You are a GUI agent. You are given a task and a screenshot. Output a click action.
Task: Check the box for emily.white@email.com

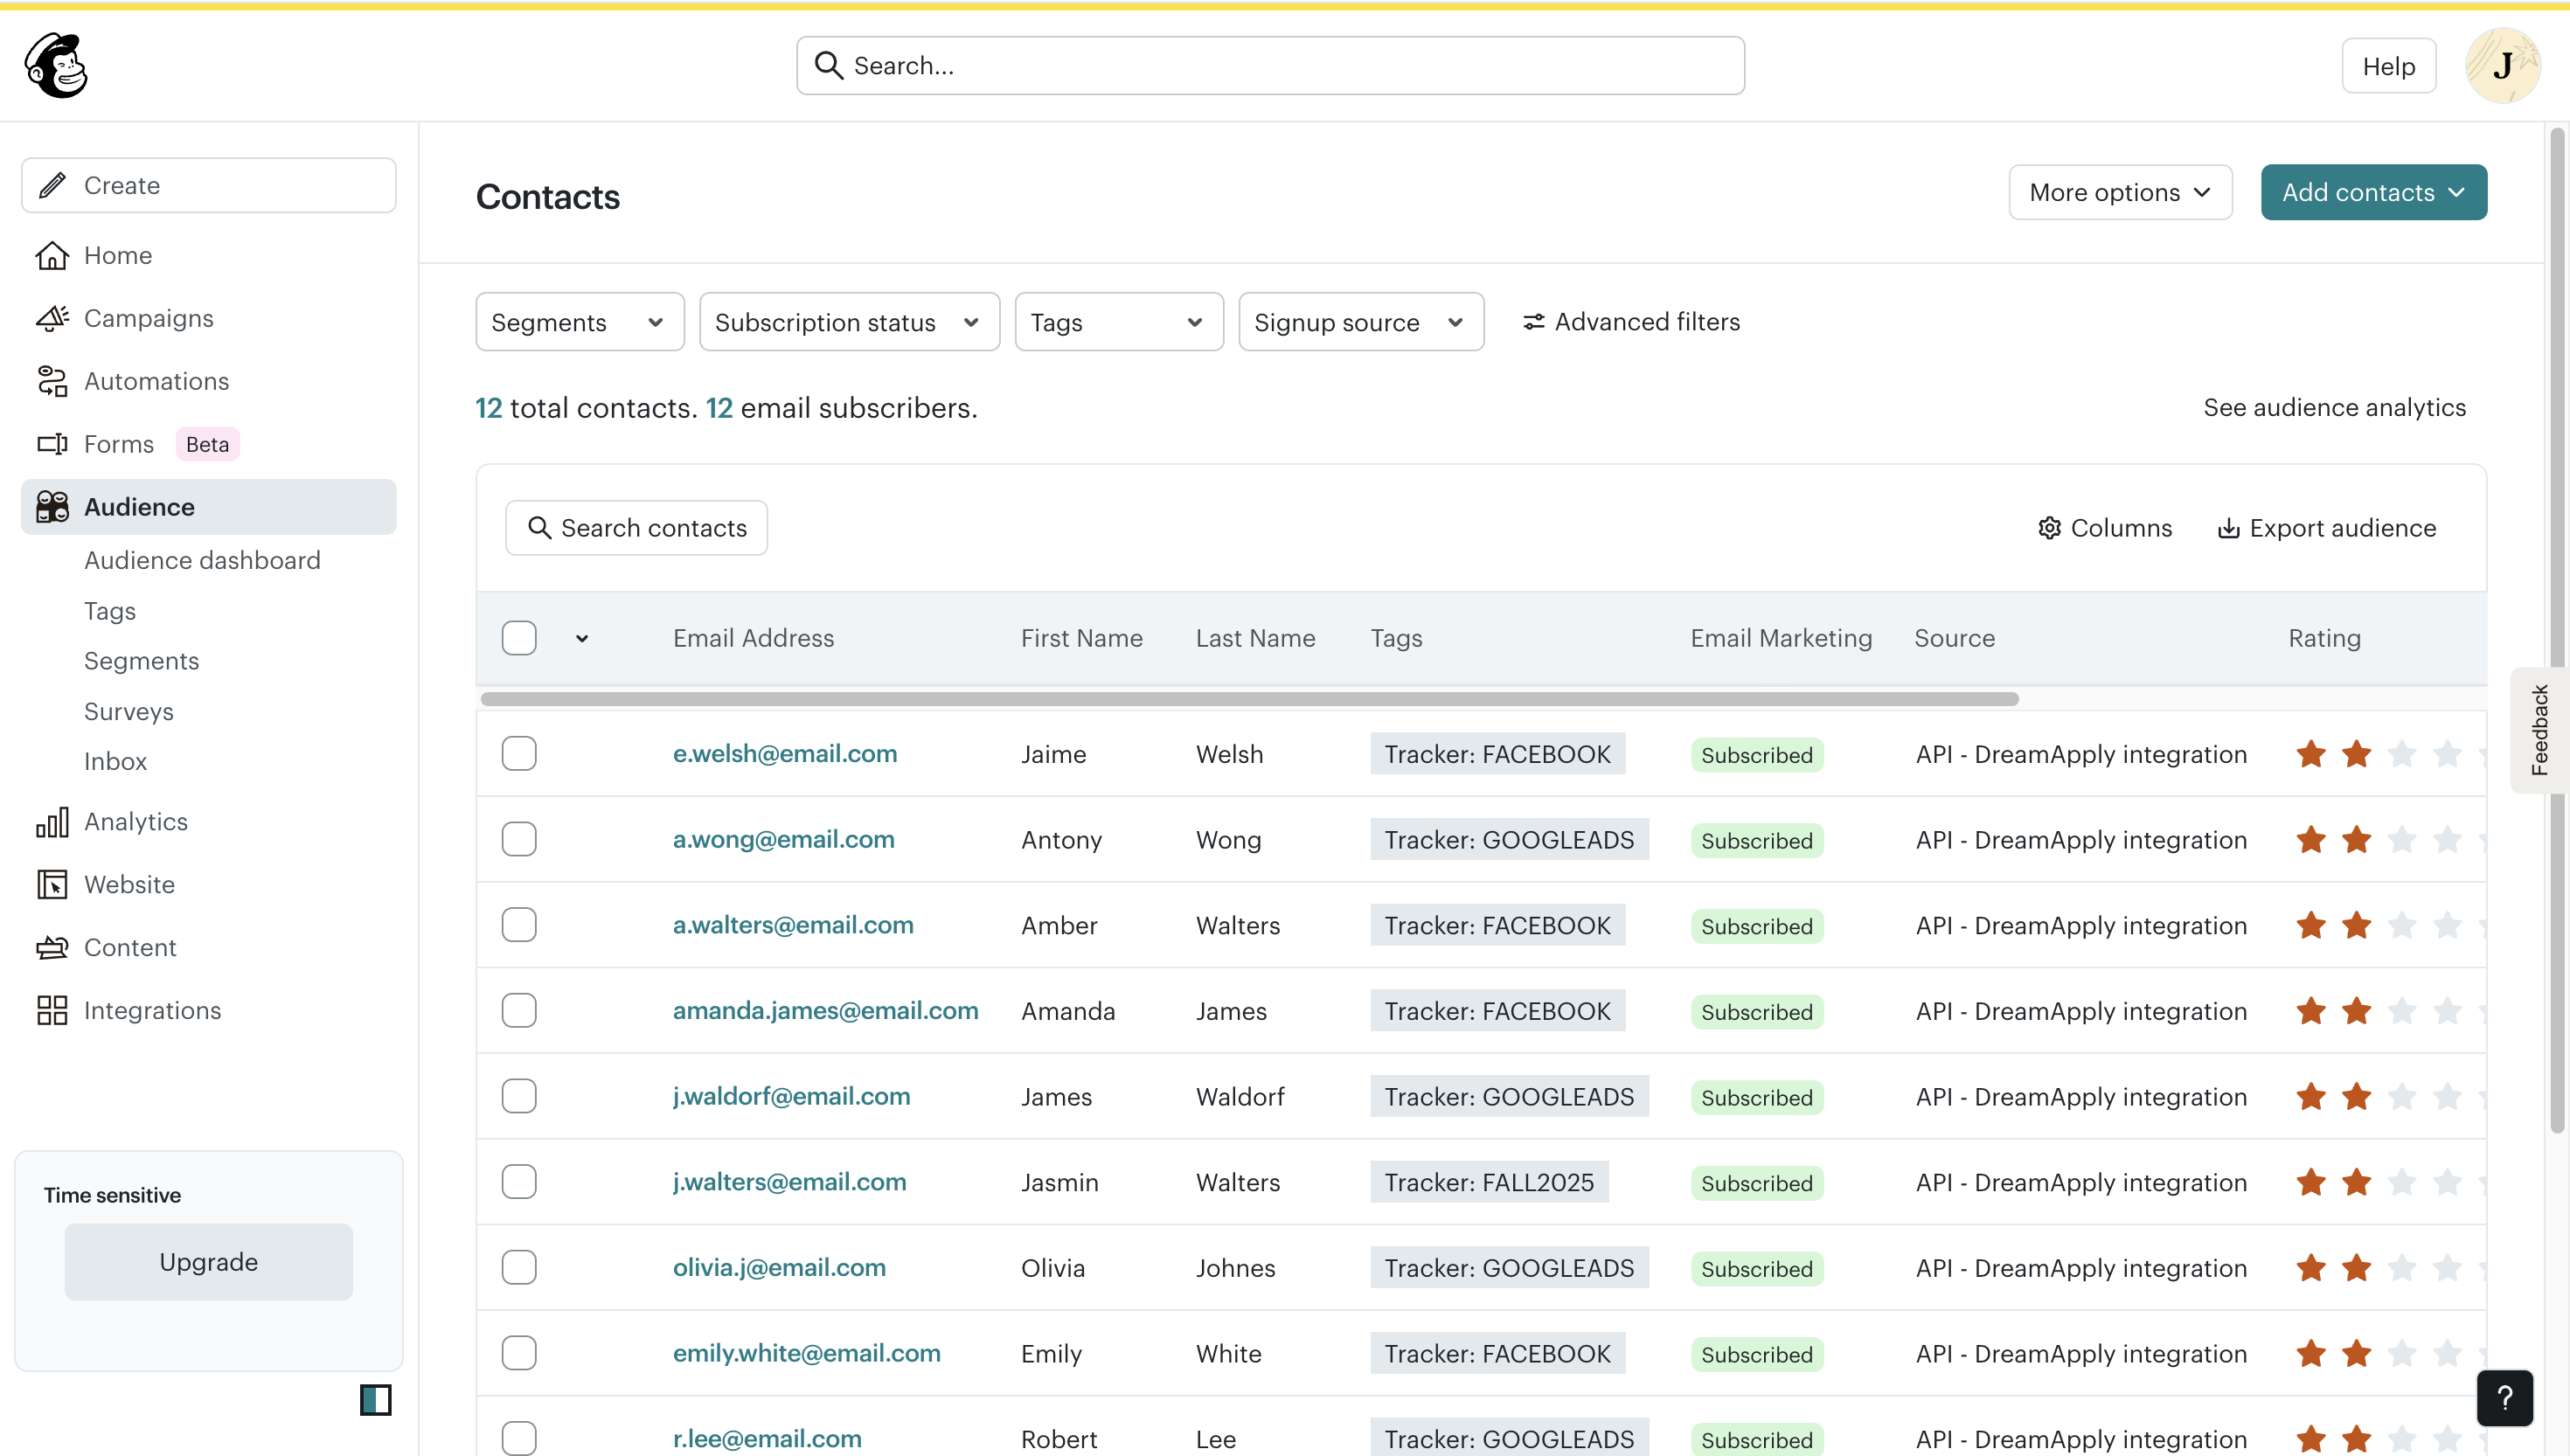click(519, 1353)
